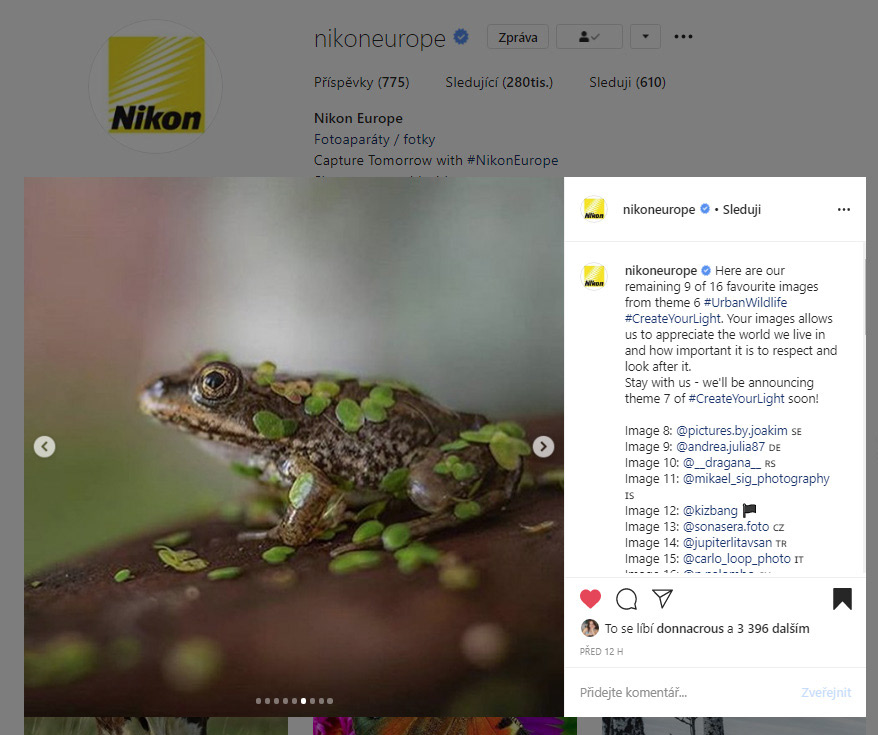Open @kizbang profile link
Viewport: 878px width, 735px height.
(710, 511)
